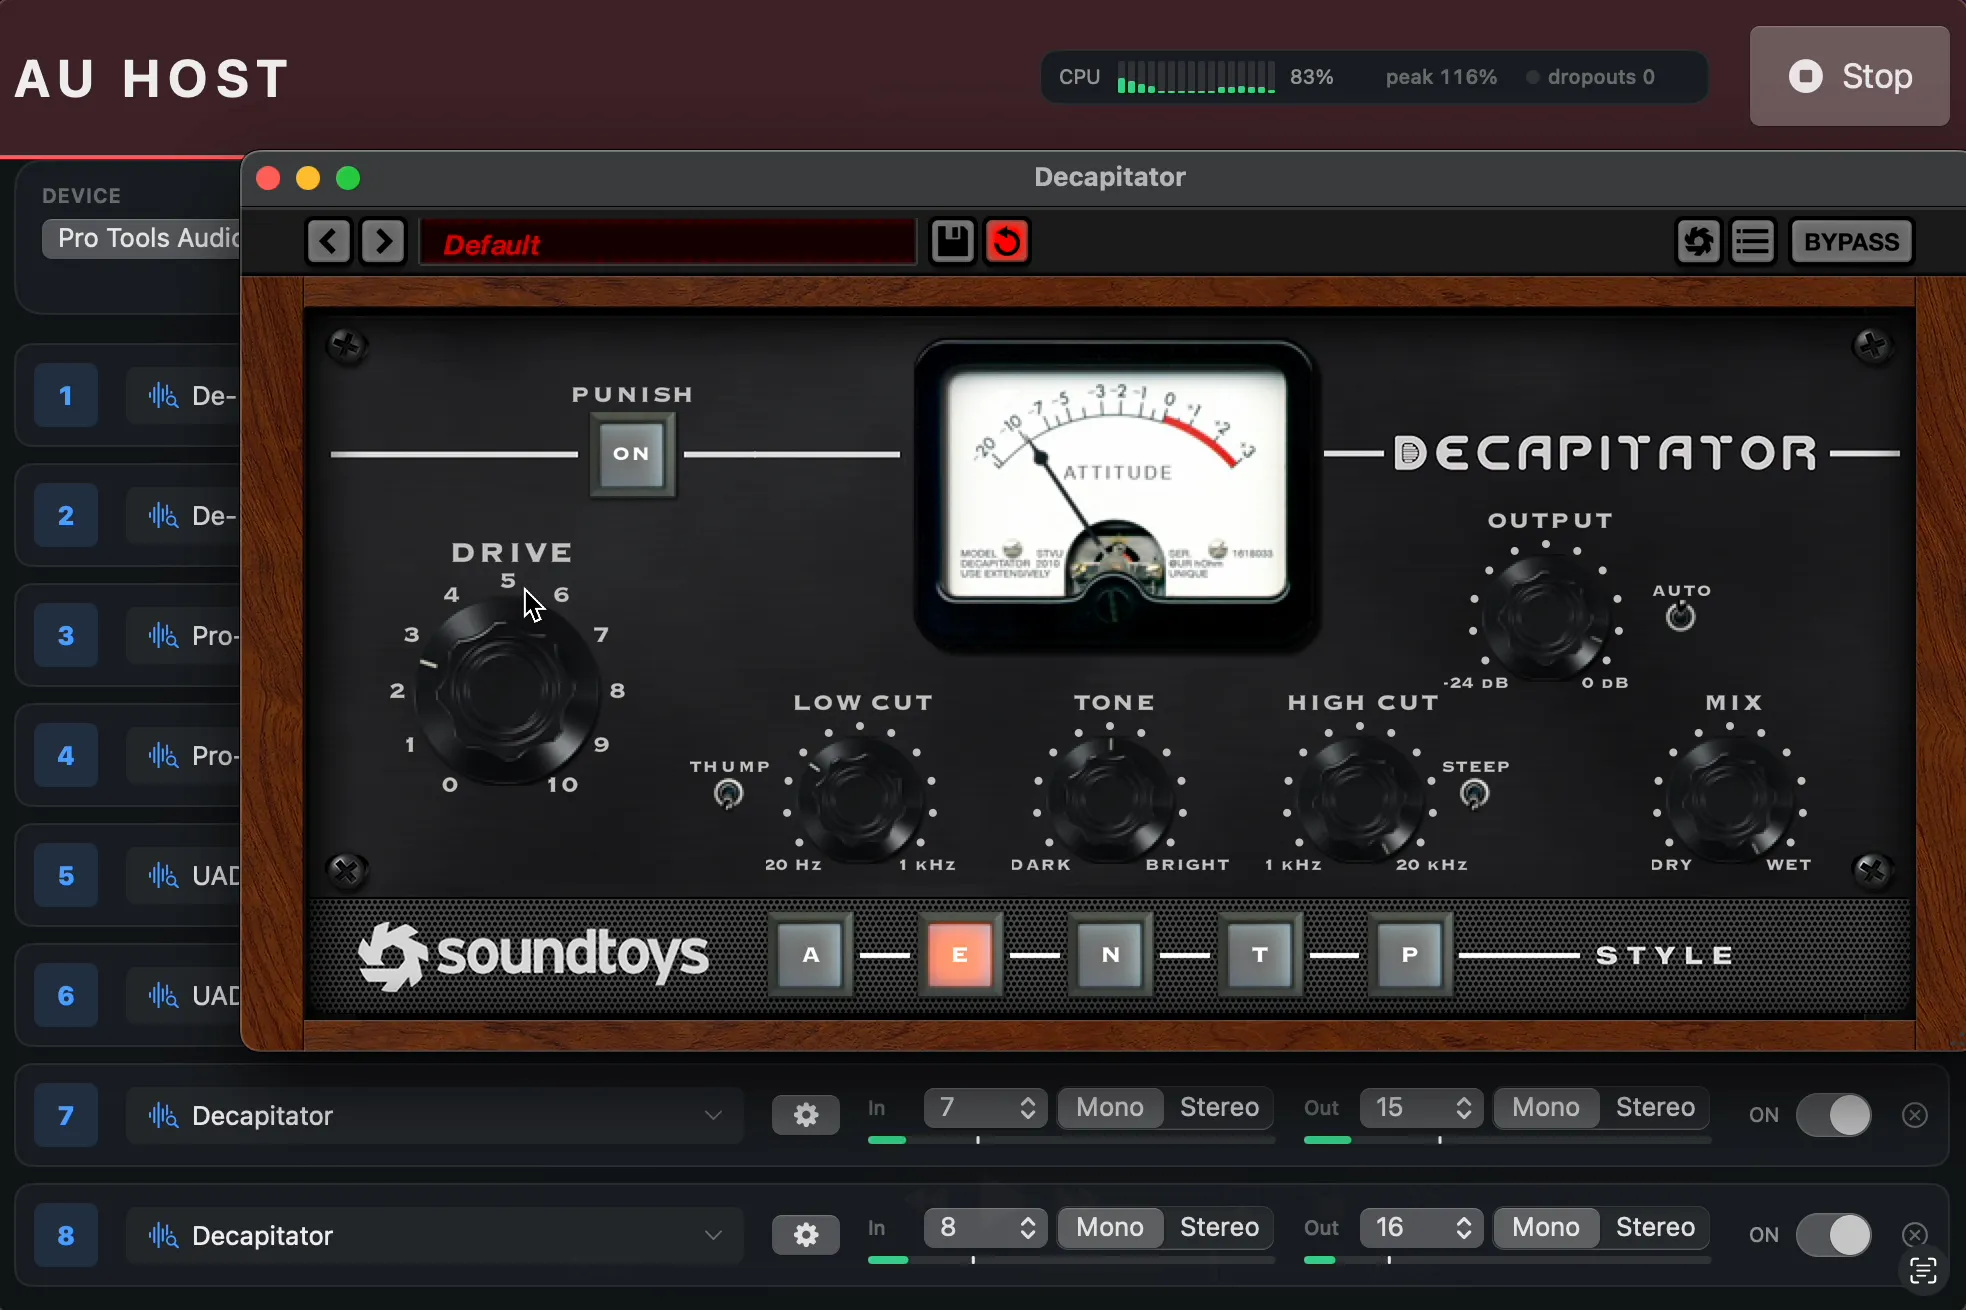The image size is (1966, 1310).
Task: Open the slot 7 output channel selector
Action: point(1421,1108)
